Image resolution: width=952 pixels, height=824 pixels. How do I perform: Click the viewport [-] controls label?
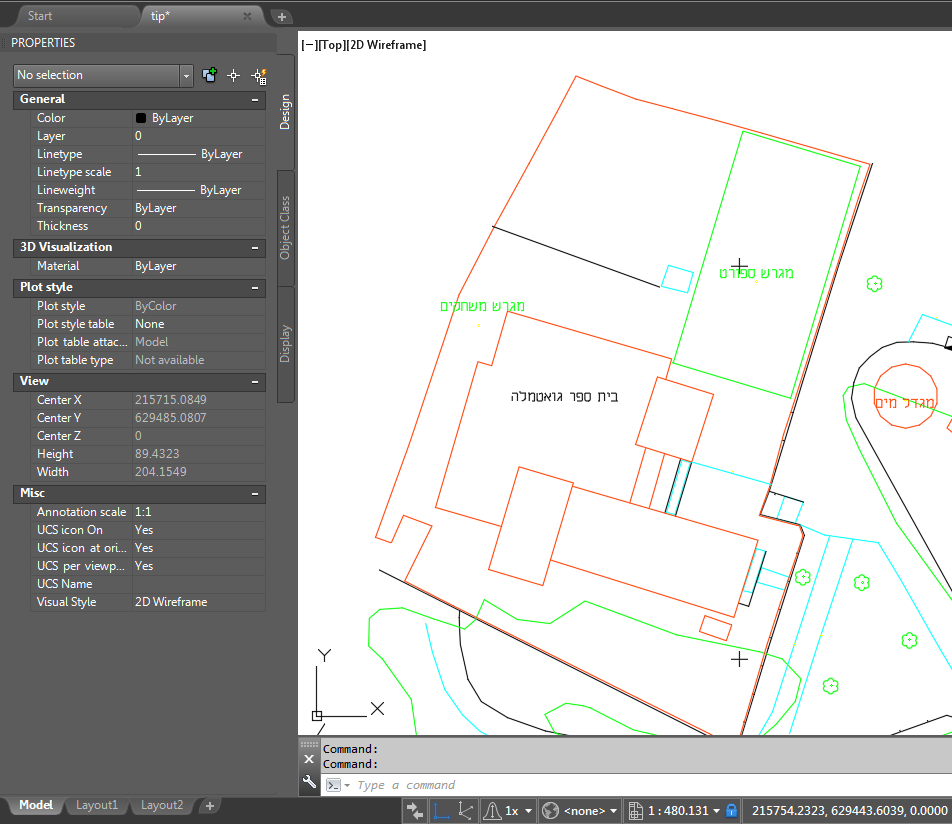click(x=308, y=45)
